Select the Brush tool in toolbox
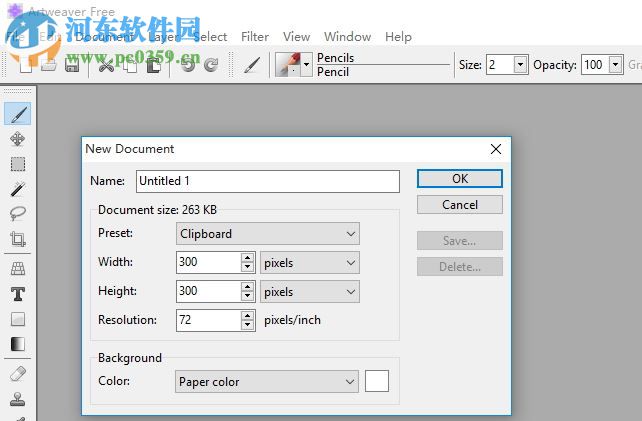The height and width of the screenshot is (421, 642). pos(18,114)
